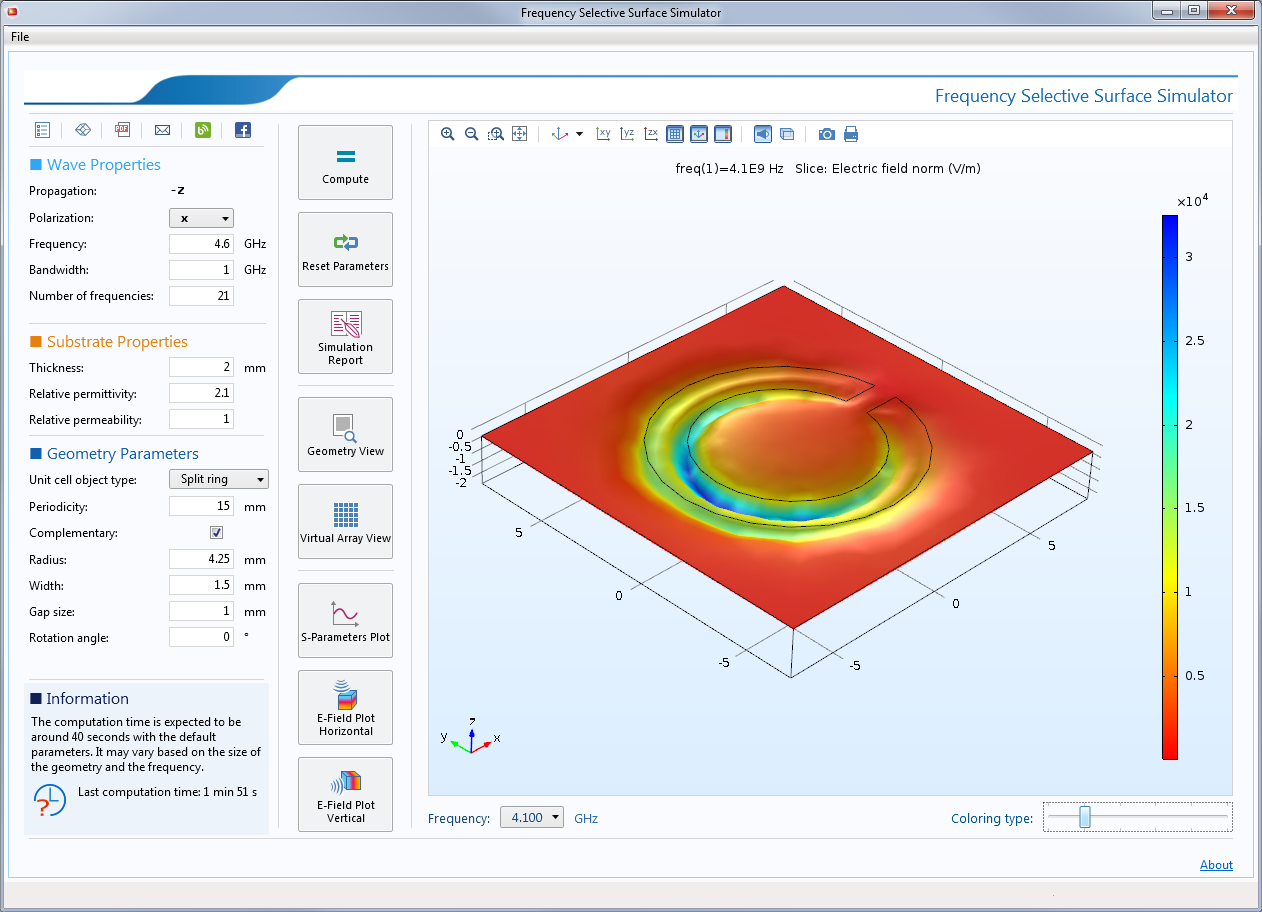Switch to the zx plane view
This screenshot has height=912, width=1262.
click(x=651, y=134)
